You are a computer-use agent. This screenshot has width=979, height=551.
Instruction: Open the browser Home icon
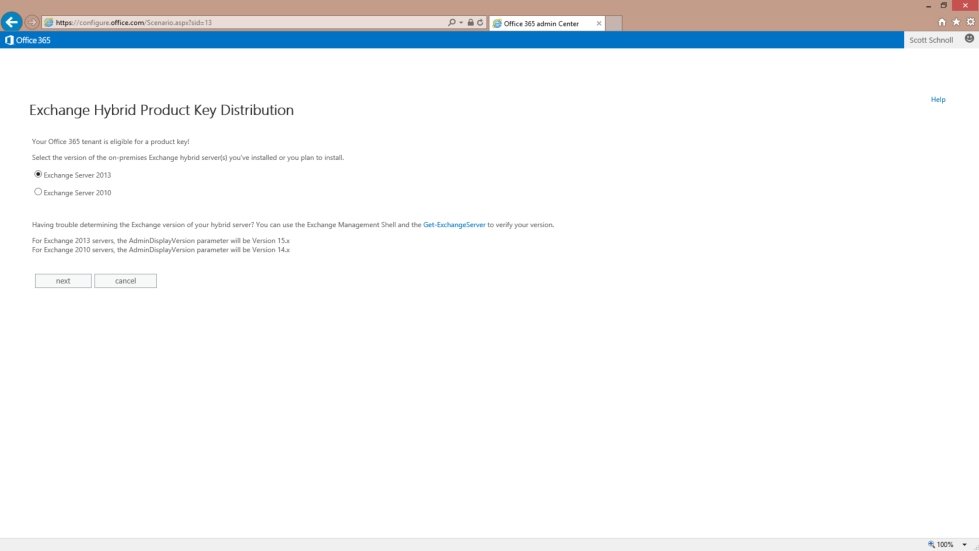942,22
